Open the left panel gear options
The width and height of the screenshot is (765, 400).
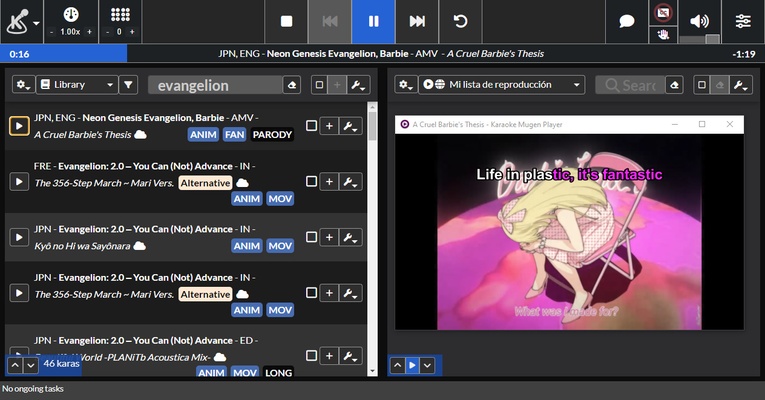pos(23,85)
